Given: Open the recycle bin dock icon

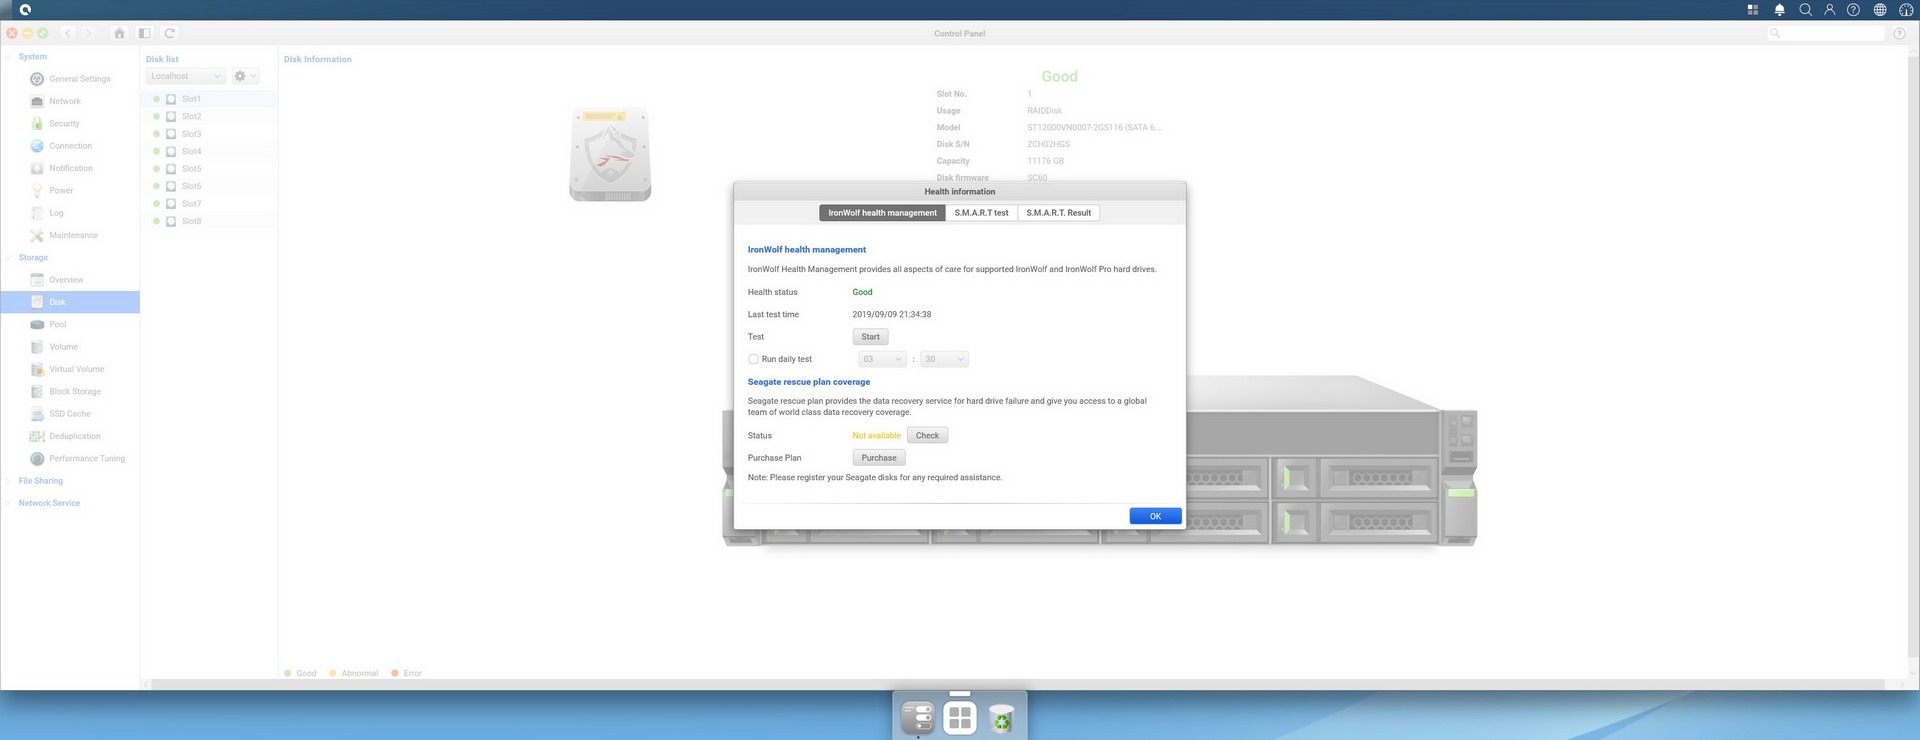Looking at the screenshot, I should (x=1001, y=718).
